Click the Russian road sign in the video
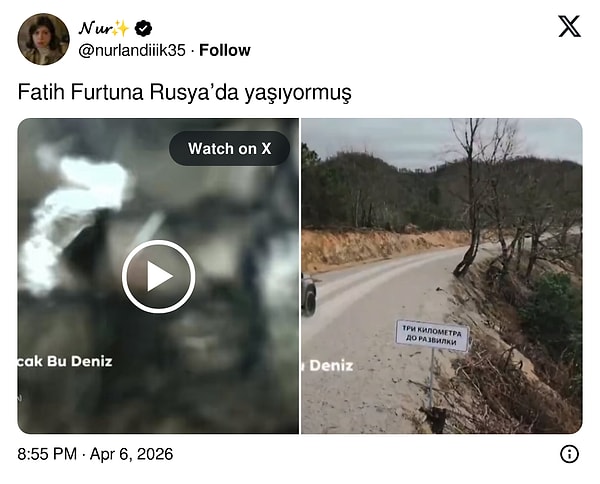The height and width of the screenshot is (484, 600). tap(432, 336)
